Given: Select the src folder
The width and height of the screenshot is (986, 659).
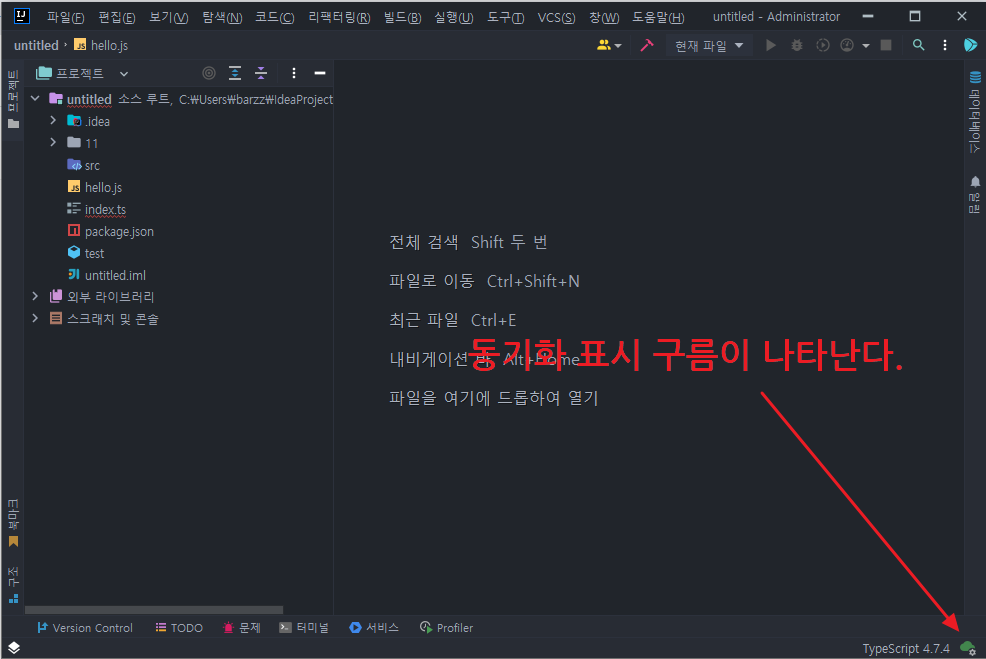Looking at the screenshot, I should click(84, 165).
